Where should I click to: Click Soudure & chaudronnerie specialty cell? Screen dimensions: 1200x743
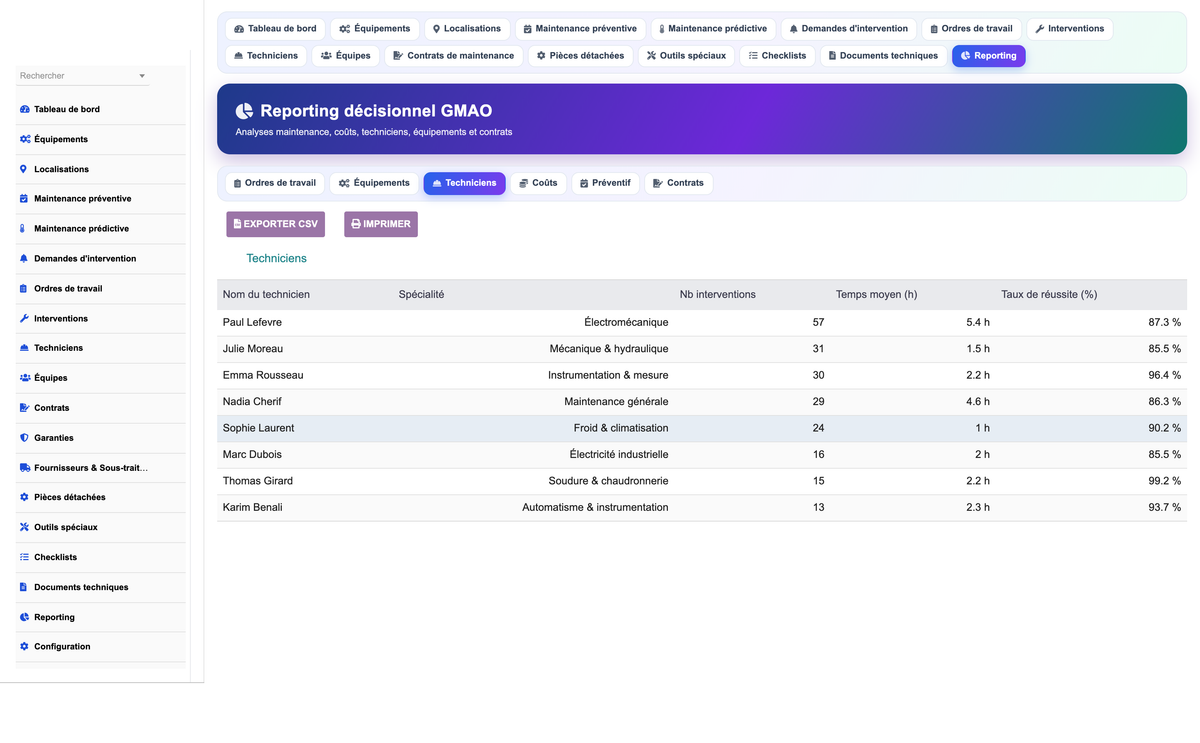[608, 481]
